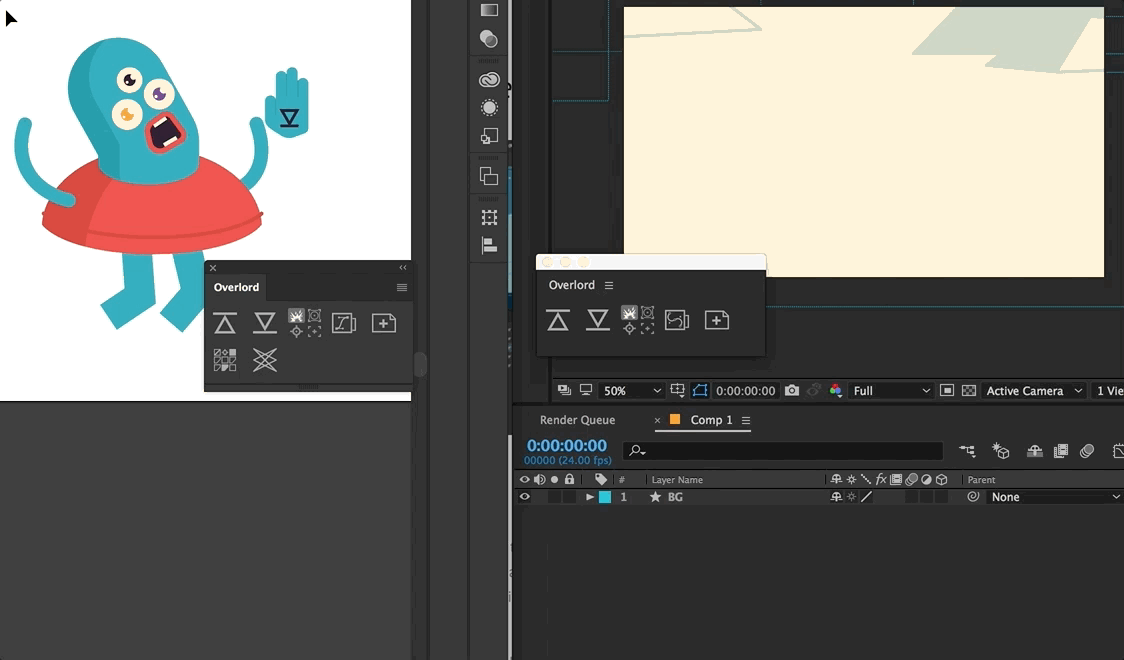Screen dimensions: 1124x660
Task: Open the Active Camera dropdown
Action: (1034, 391)
